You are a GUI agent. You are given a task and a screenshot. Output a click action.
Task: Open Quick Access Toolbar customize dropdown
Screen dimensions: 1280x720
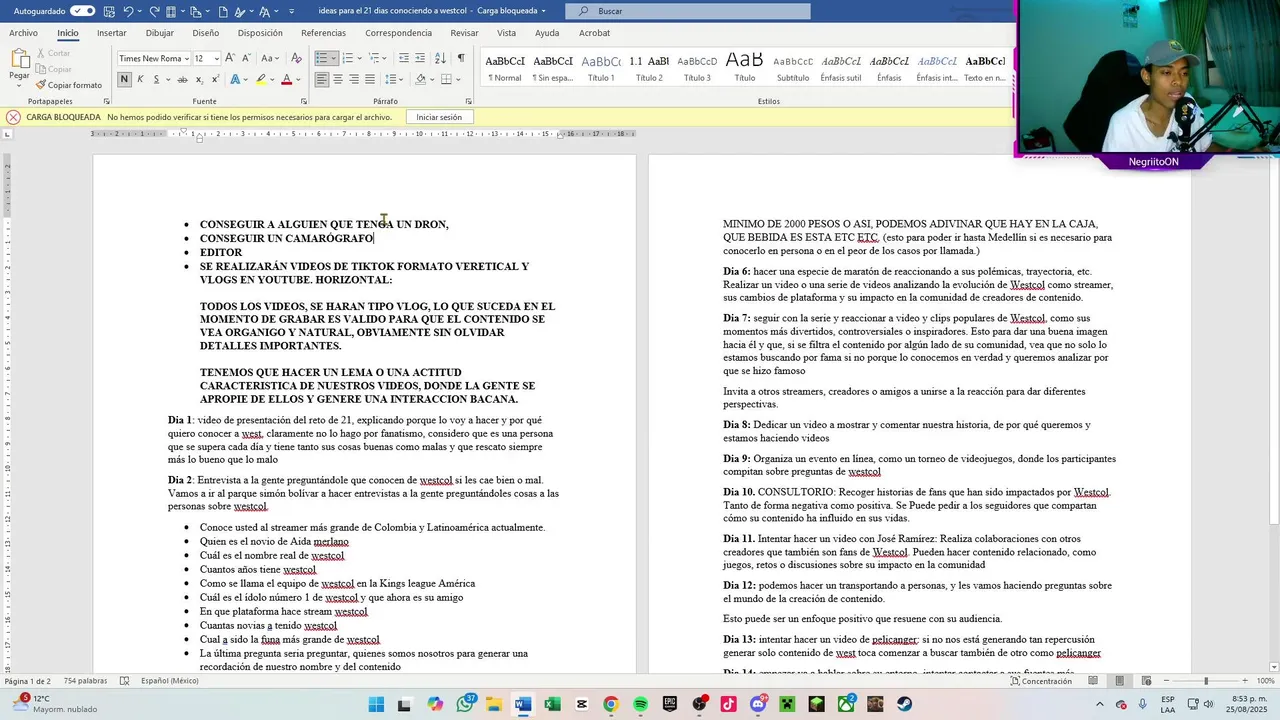pos(291,11)
